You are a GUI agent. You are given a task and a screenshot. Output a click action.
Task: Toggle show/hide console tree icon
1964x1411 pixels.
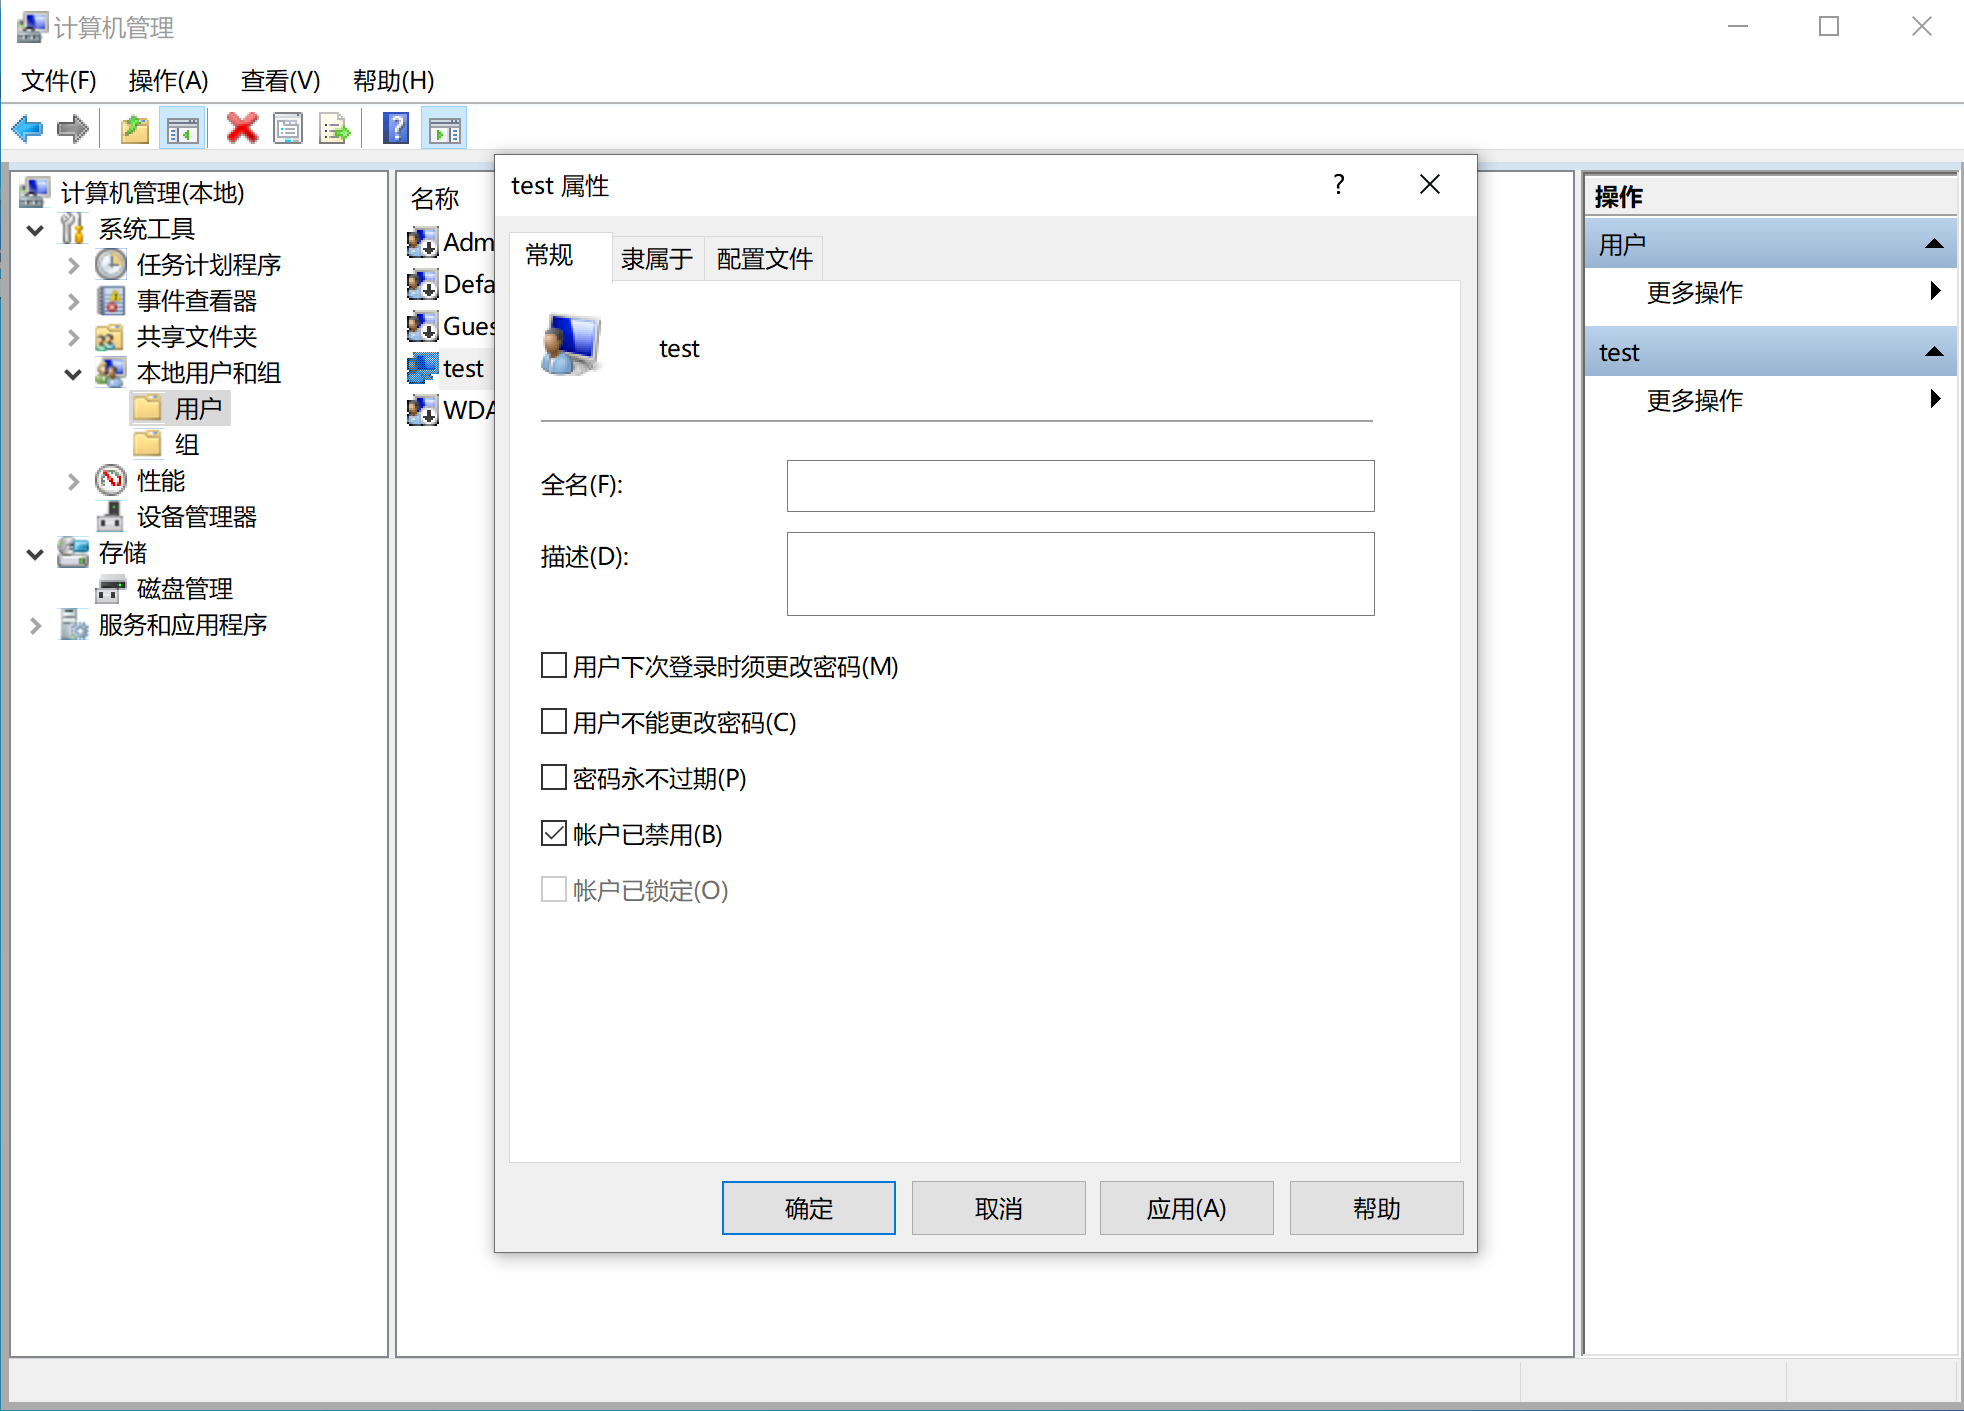click(x=183, y=129)
